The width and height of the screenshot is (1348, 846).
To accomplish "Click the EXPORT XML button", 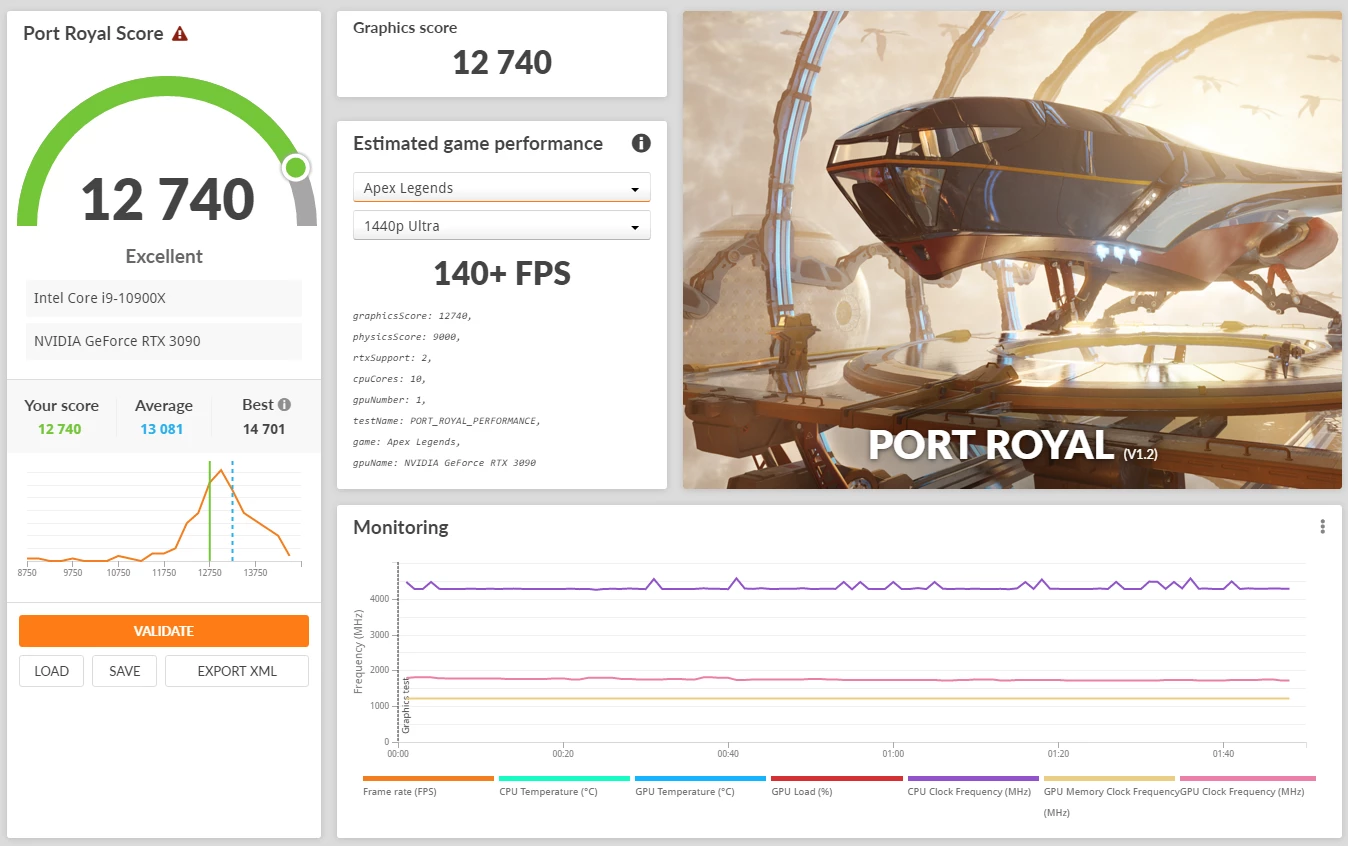I will [237, 671].
